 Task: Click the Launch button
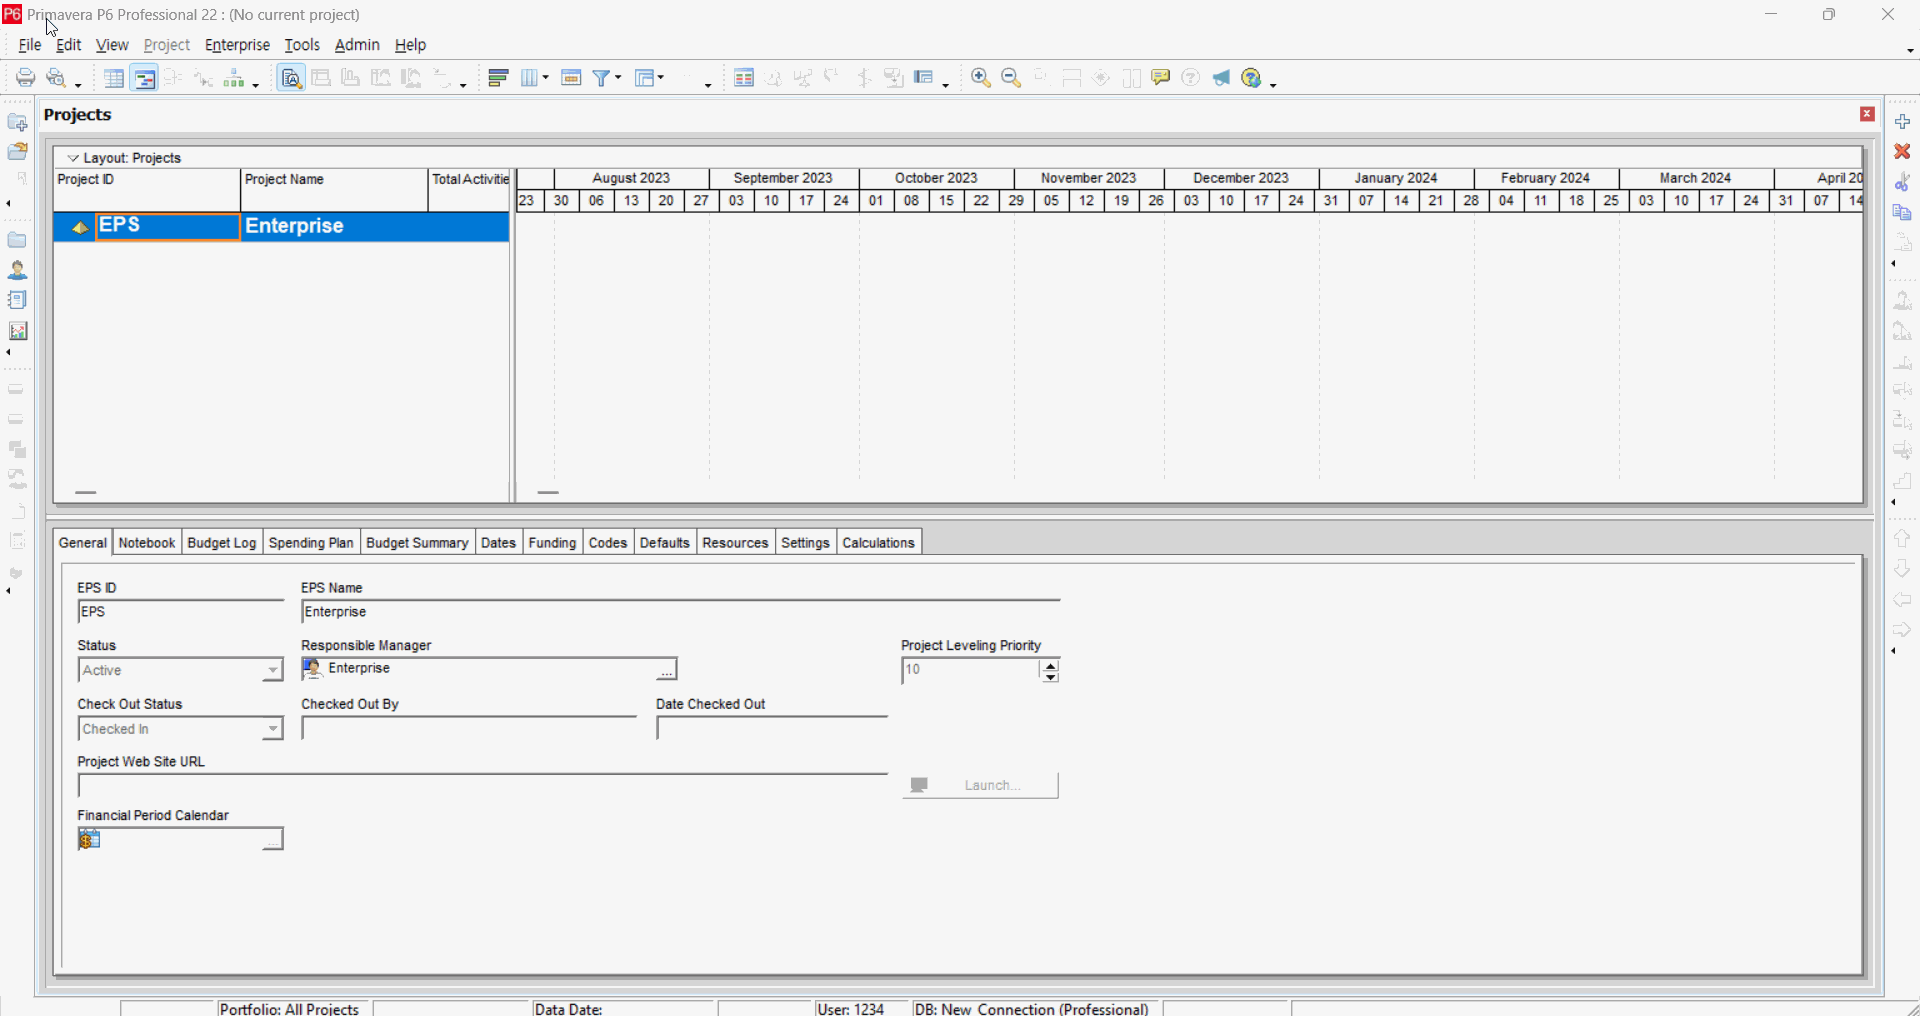(980, 785)
